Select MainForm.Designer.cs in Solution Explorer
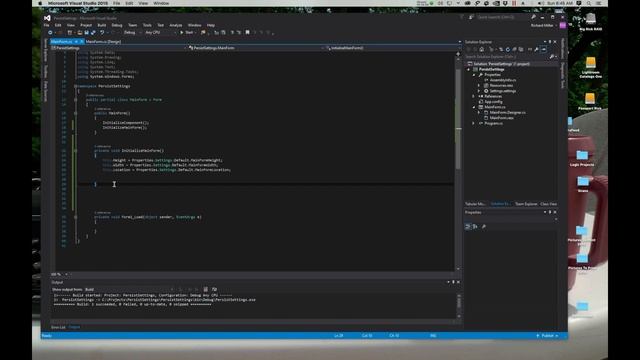The width and height of the screenshot is (640, 360). [507, 112]
